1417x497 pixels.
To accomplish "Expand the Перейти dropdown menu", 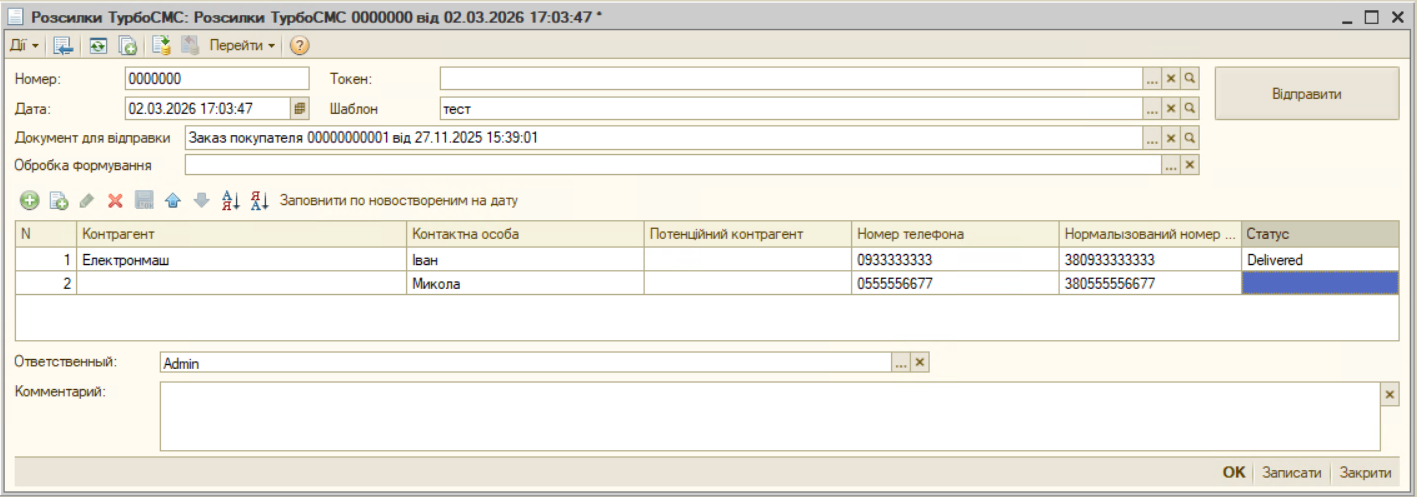I will [242, 46].
